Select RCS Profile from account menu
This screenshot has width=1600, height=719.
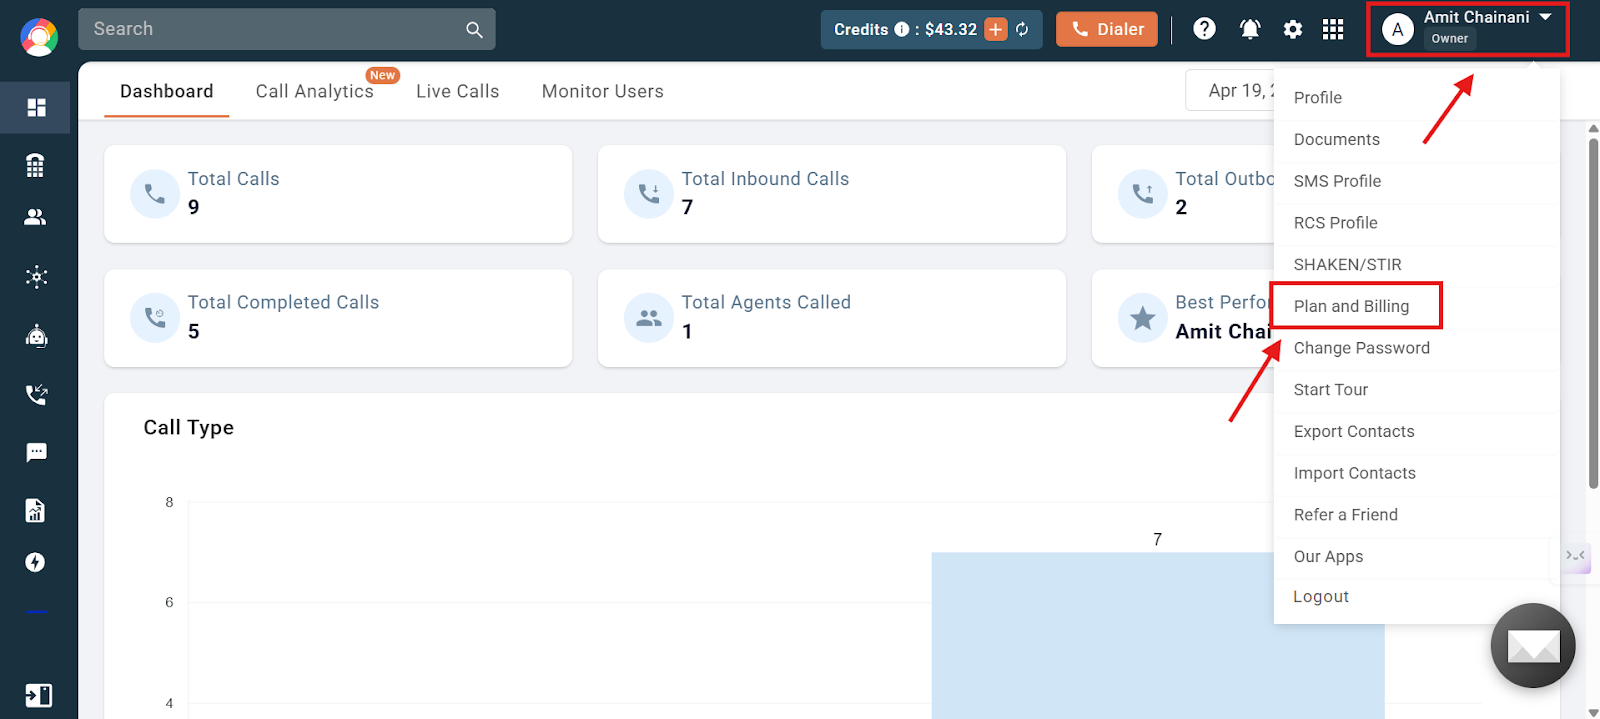coord(1416,223)
